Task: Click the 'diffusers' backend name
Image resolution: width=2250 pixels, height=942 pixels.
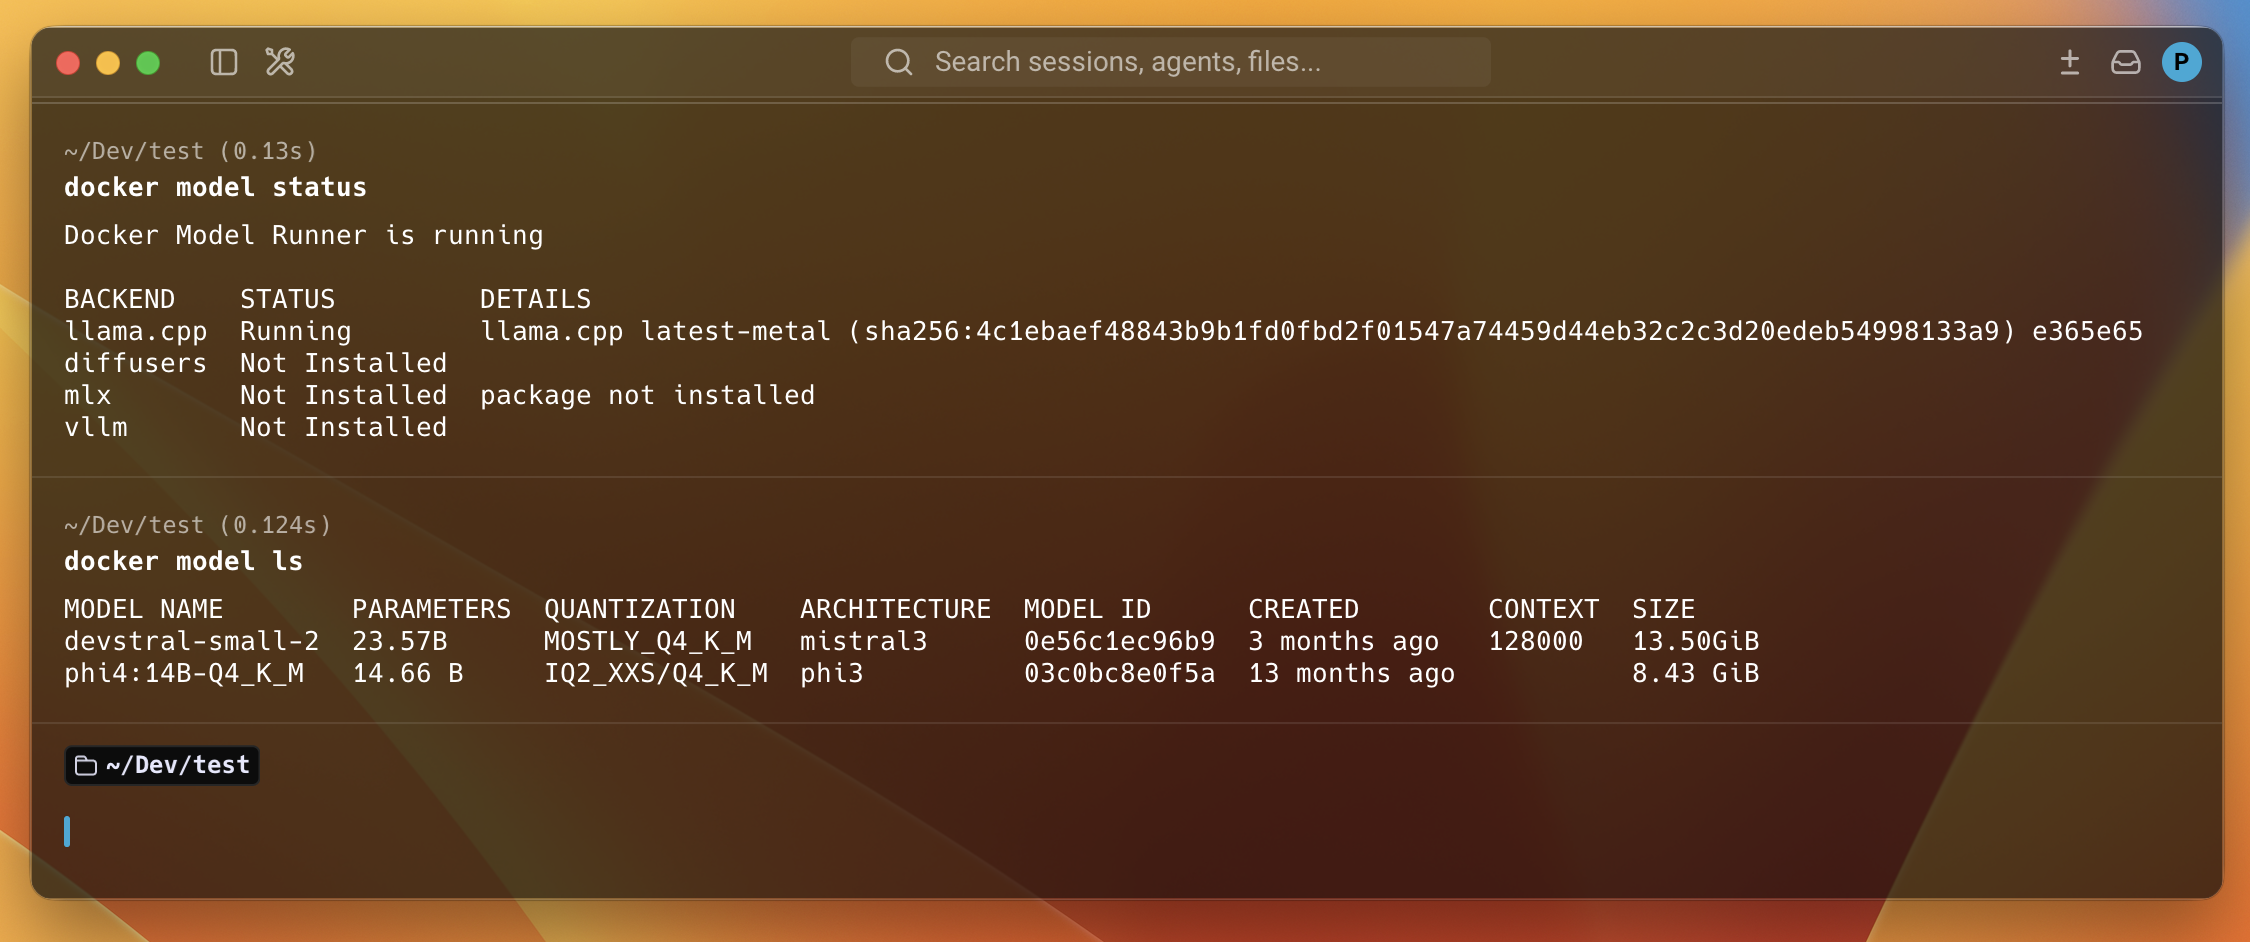Action: (x=136, y=363)
